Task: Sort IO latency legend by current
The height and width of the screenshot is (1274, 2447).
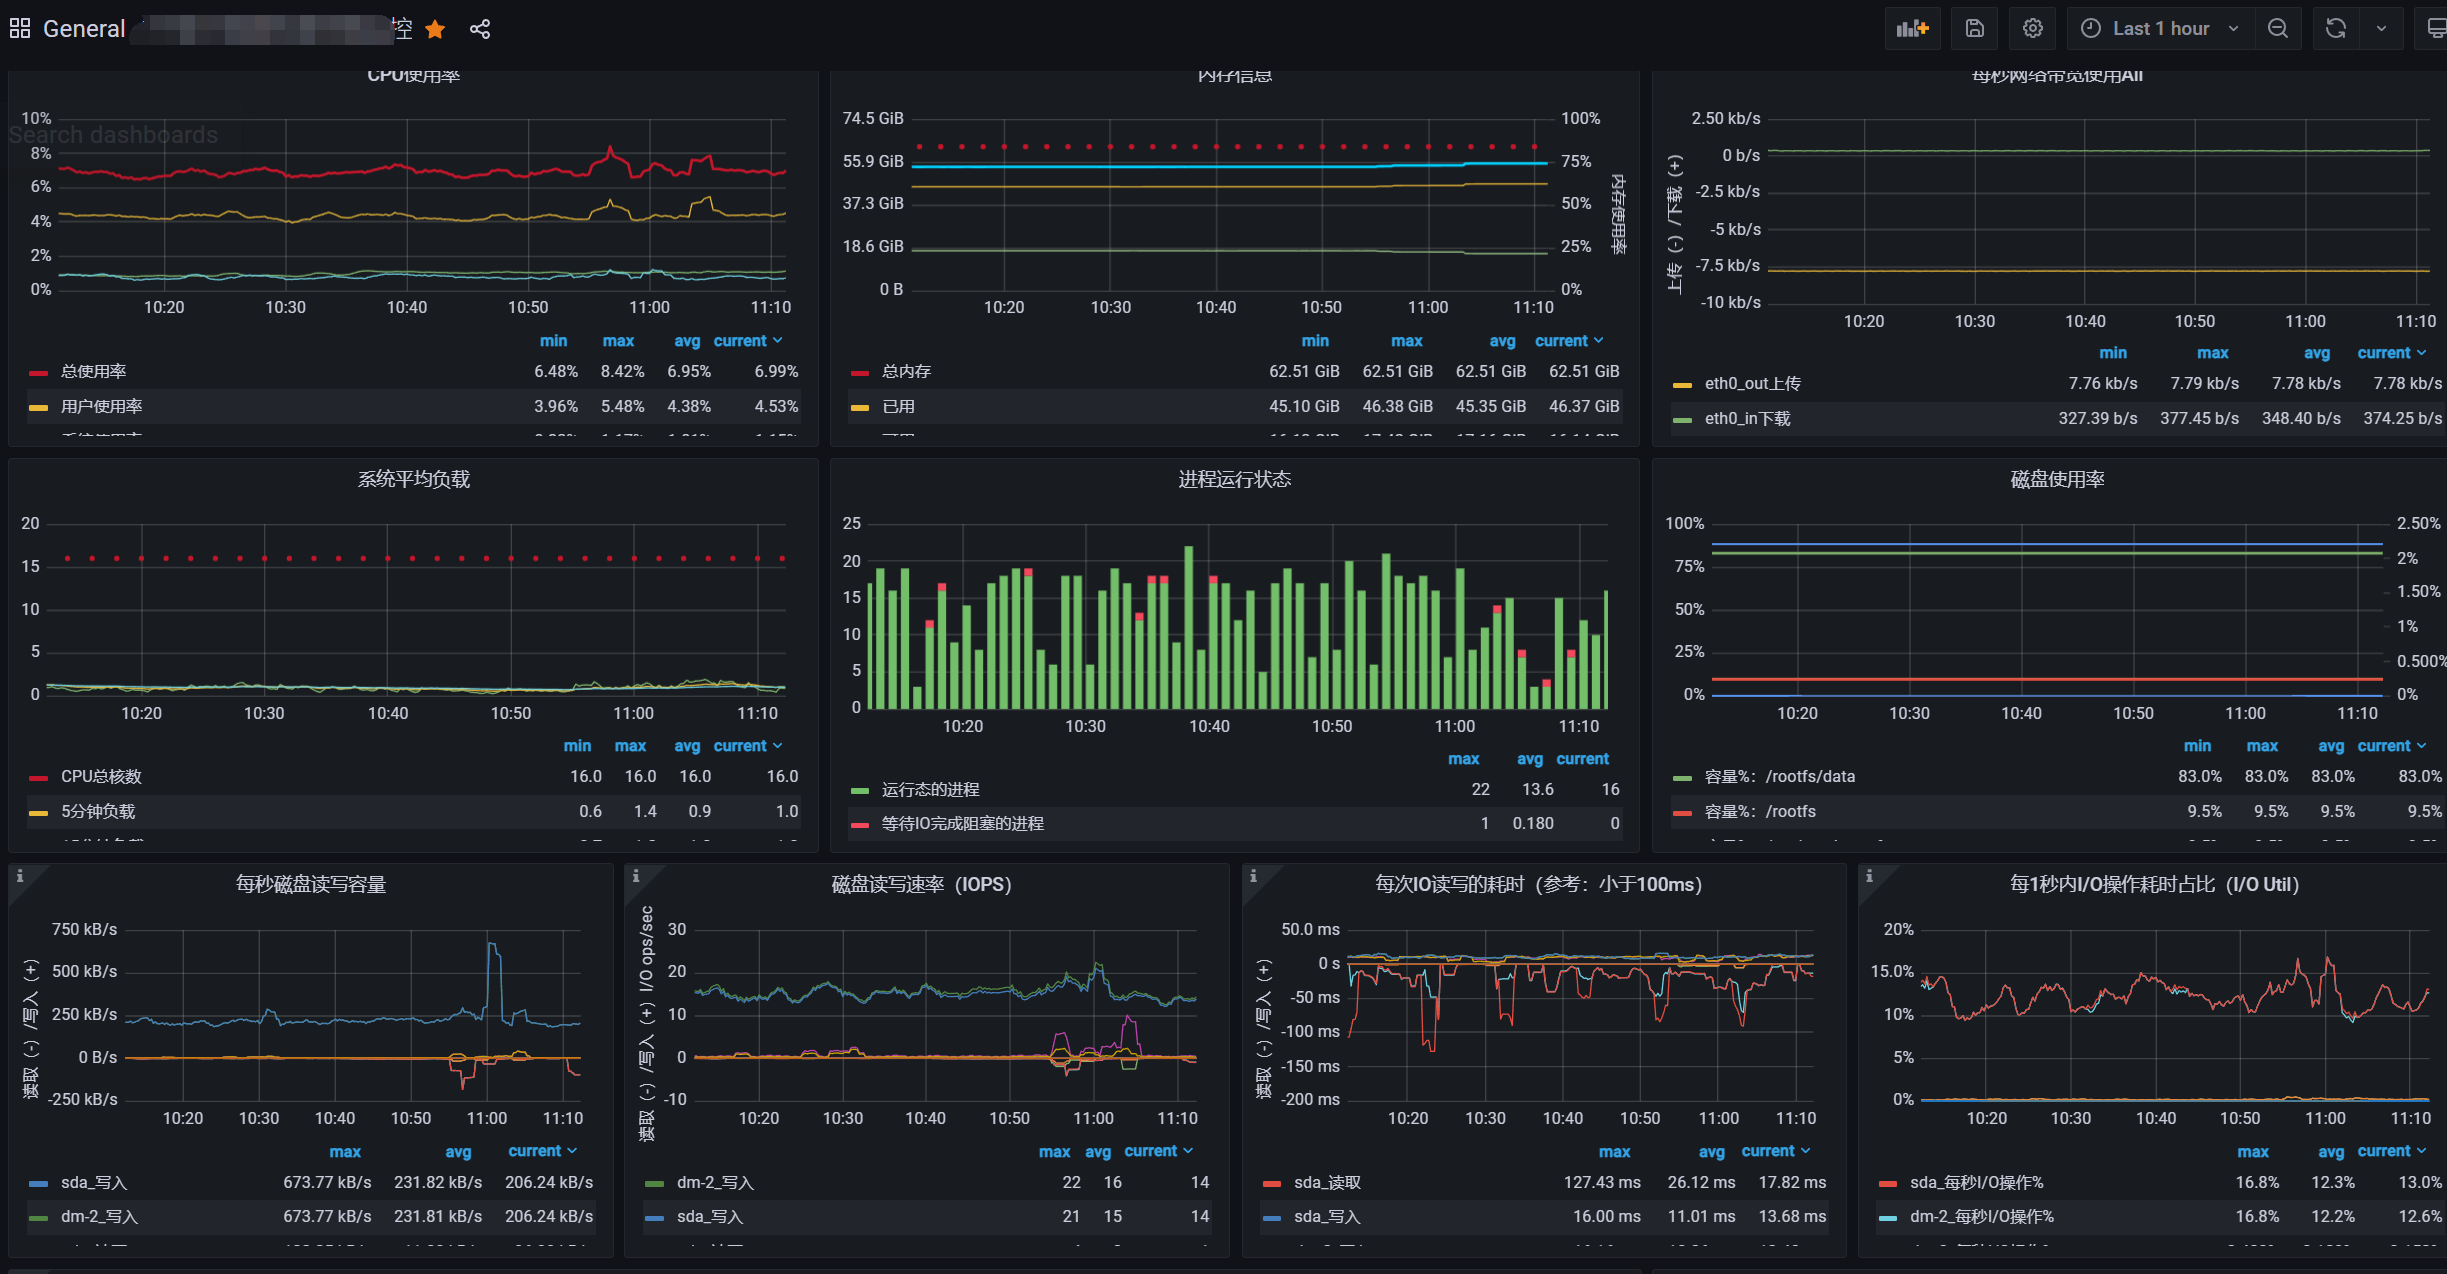Action: click(x=1775, y=1151)
